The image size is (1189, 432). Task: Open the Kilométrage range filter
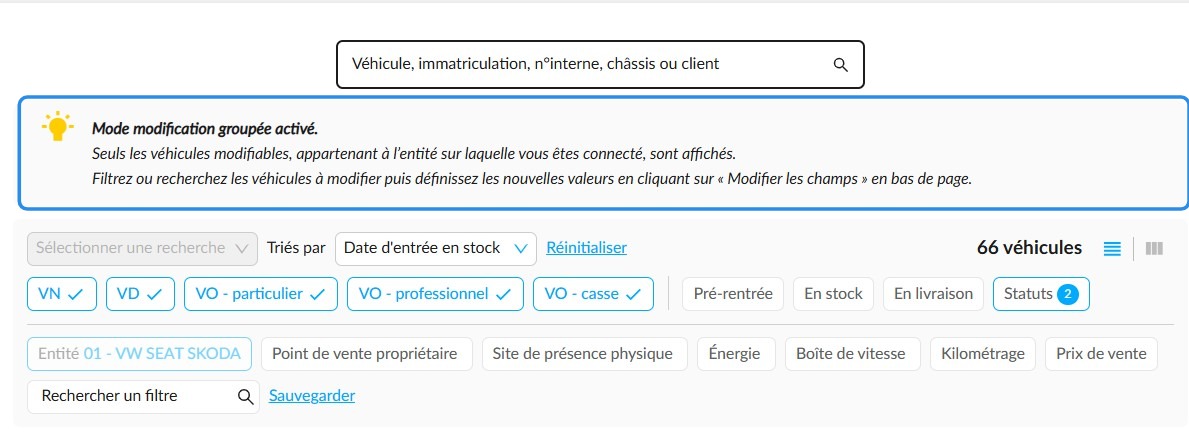click(x=983, y=354)
